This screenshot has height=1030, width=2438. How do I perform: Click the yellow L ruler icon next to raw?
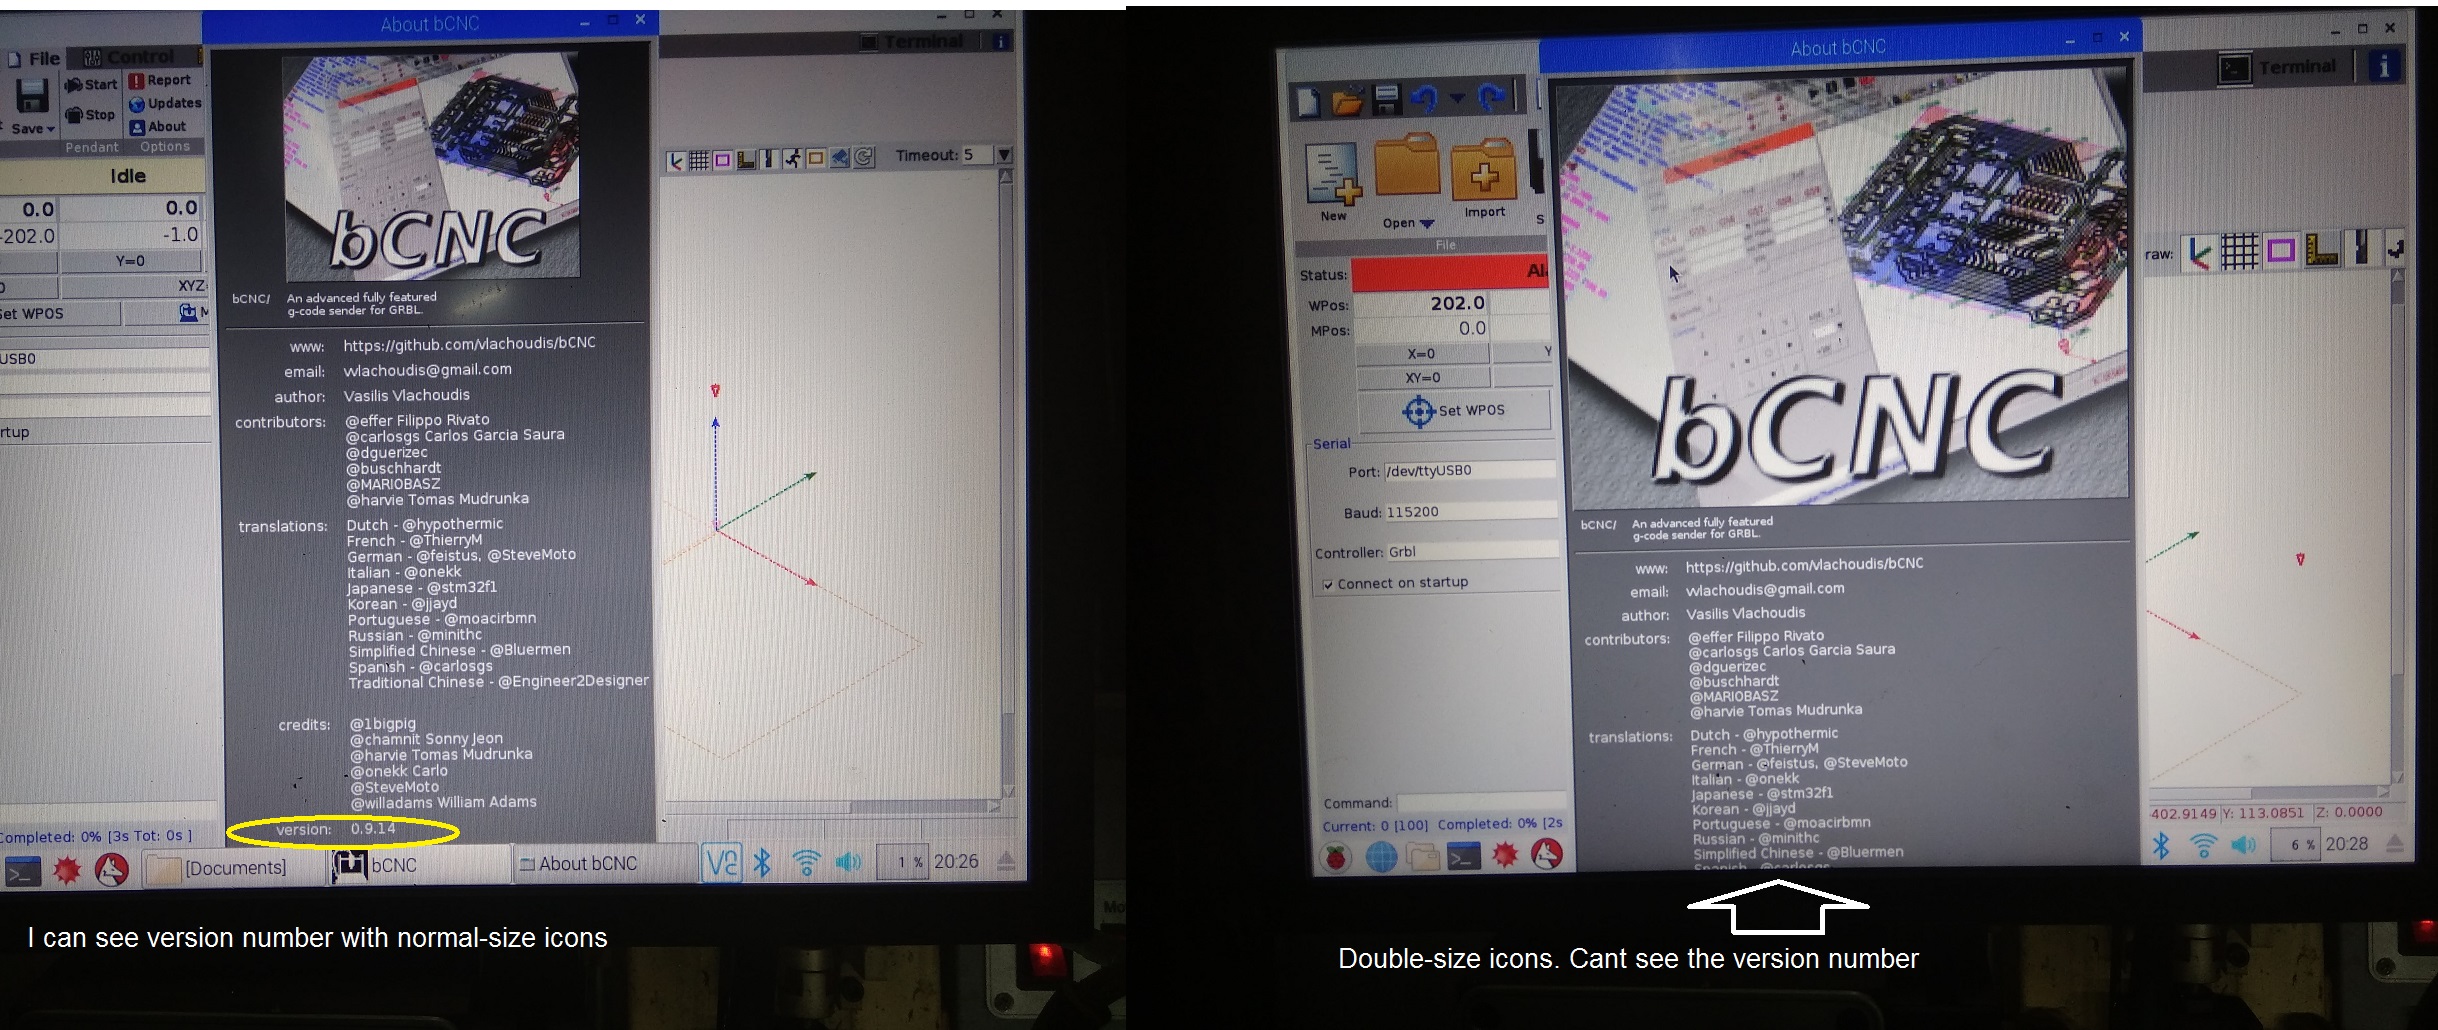(2322, 249)
